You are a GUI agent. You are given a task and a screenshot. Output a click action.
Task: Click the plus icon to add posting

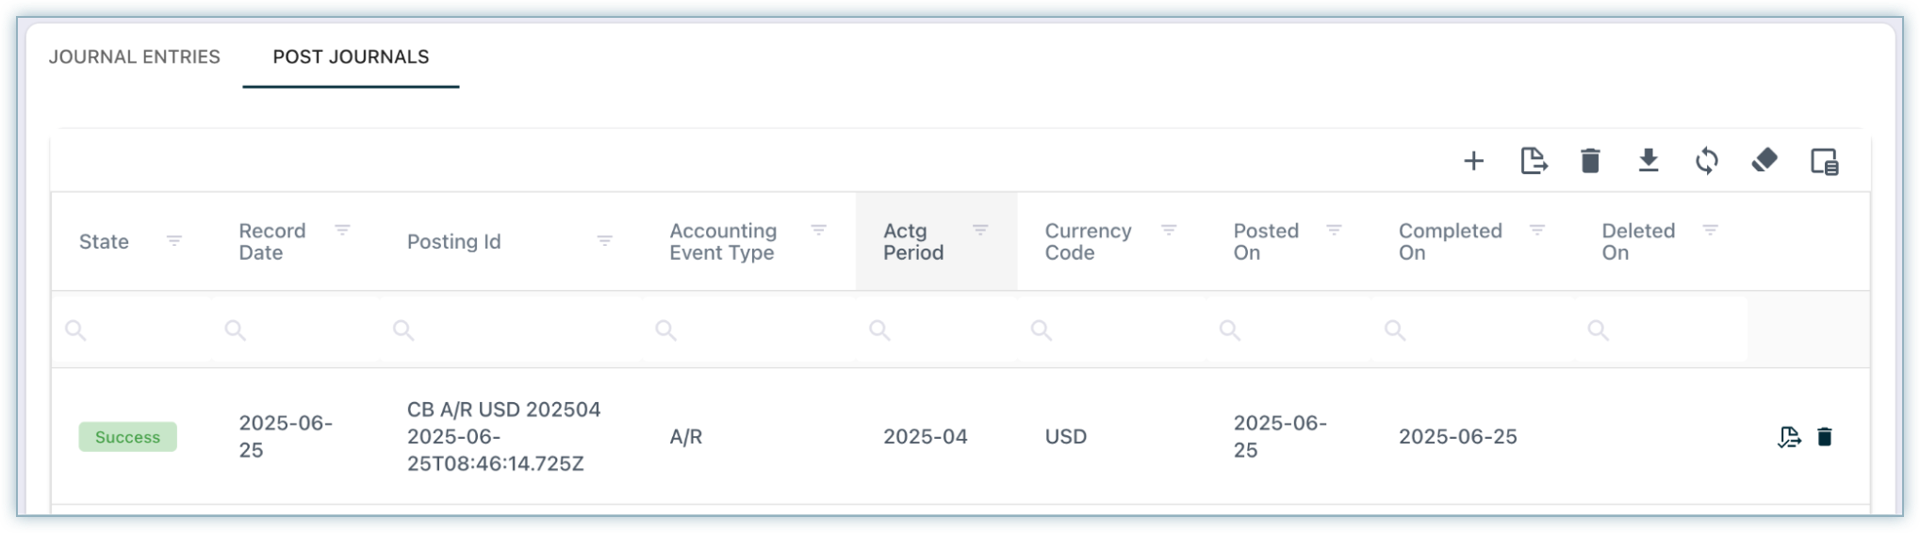point(1473,161)
